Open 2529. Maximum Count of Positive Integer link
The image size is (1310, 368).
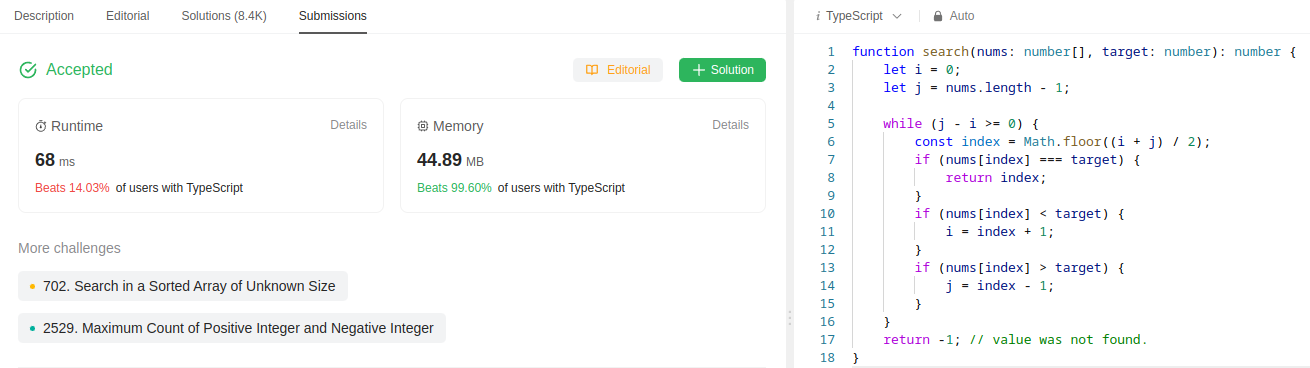point(232,328)
